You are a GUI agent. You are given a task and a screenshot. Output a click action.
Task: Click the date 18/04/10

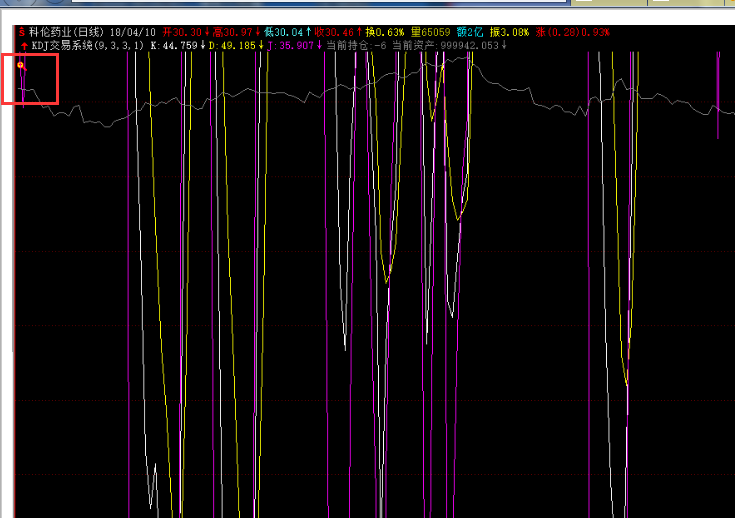(133, 32)
